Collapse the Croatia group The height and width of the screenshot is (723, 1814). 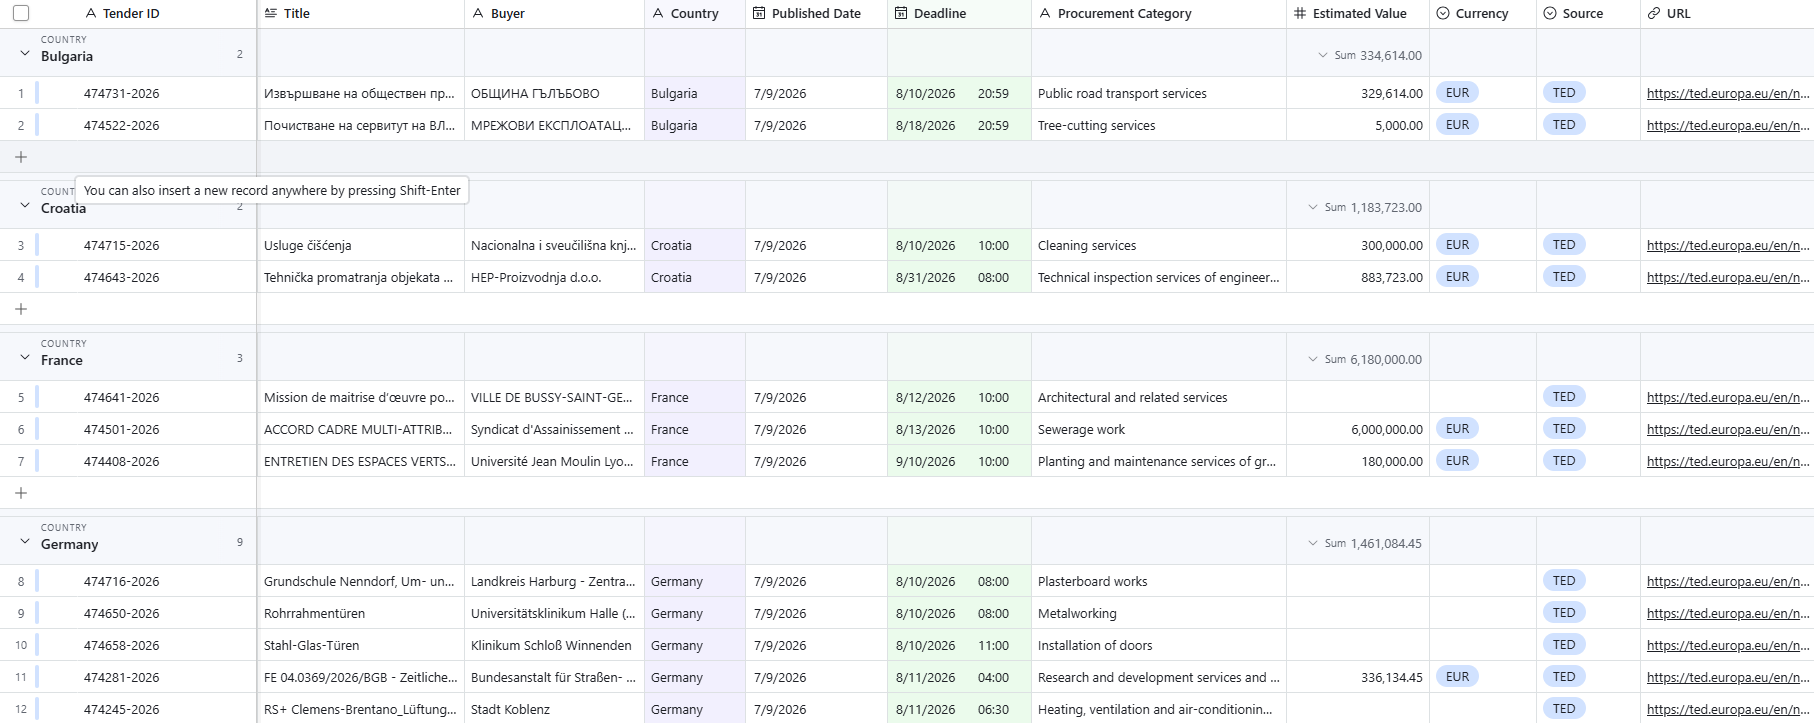click(24, 205)
